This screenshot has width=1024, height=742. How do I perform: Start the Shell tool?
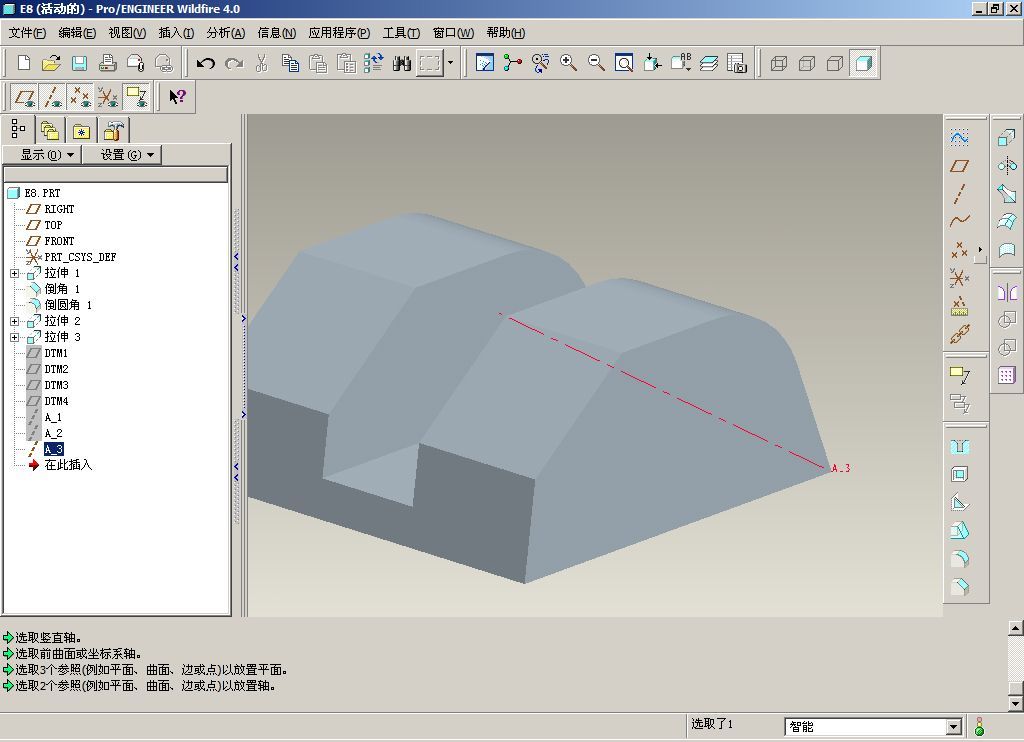click(959, 475)
